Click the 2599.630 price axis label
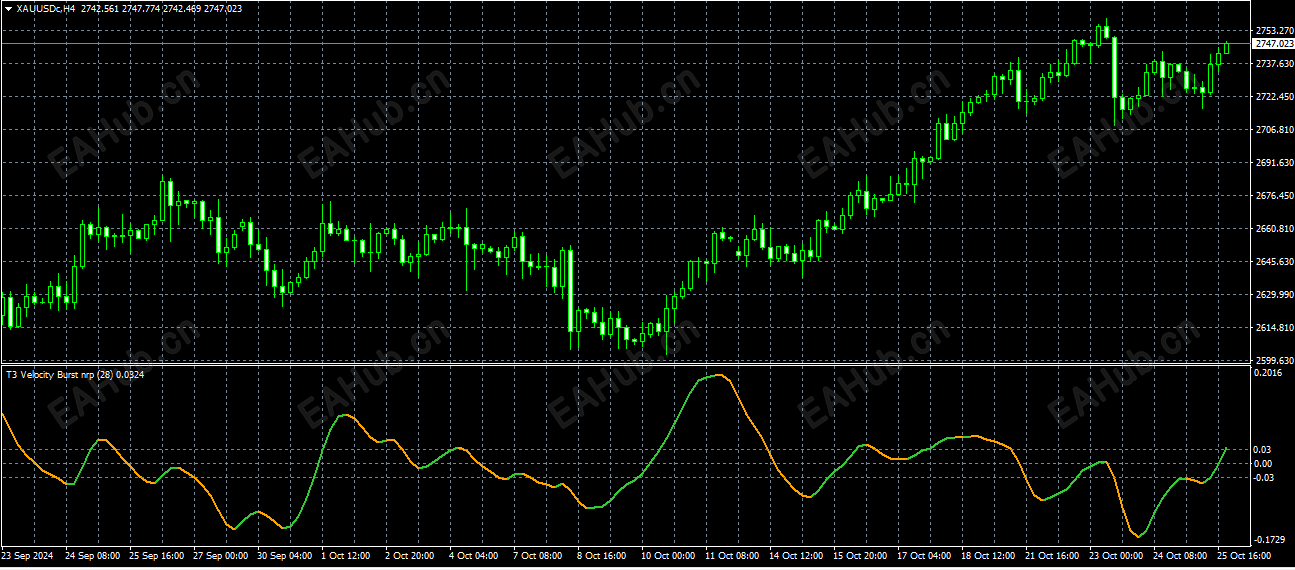 1273,360
